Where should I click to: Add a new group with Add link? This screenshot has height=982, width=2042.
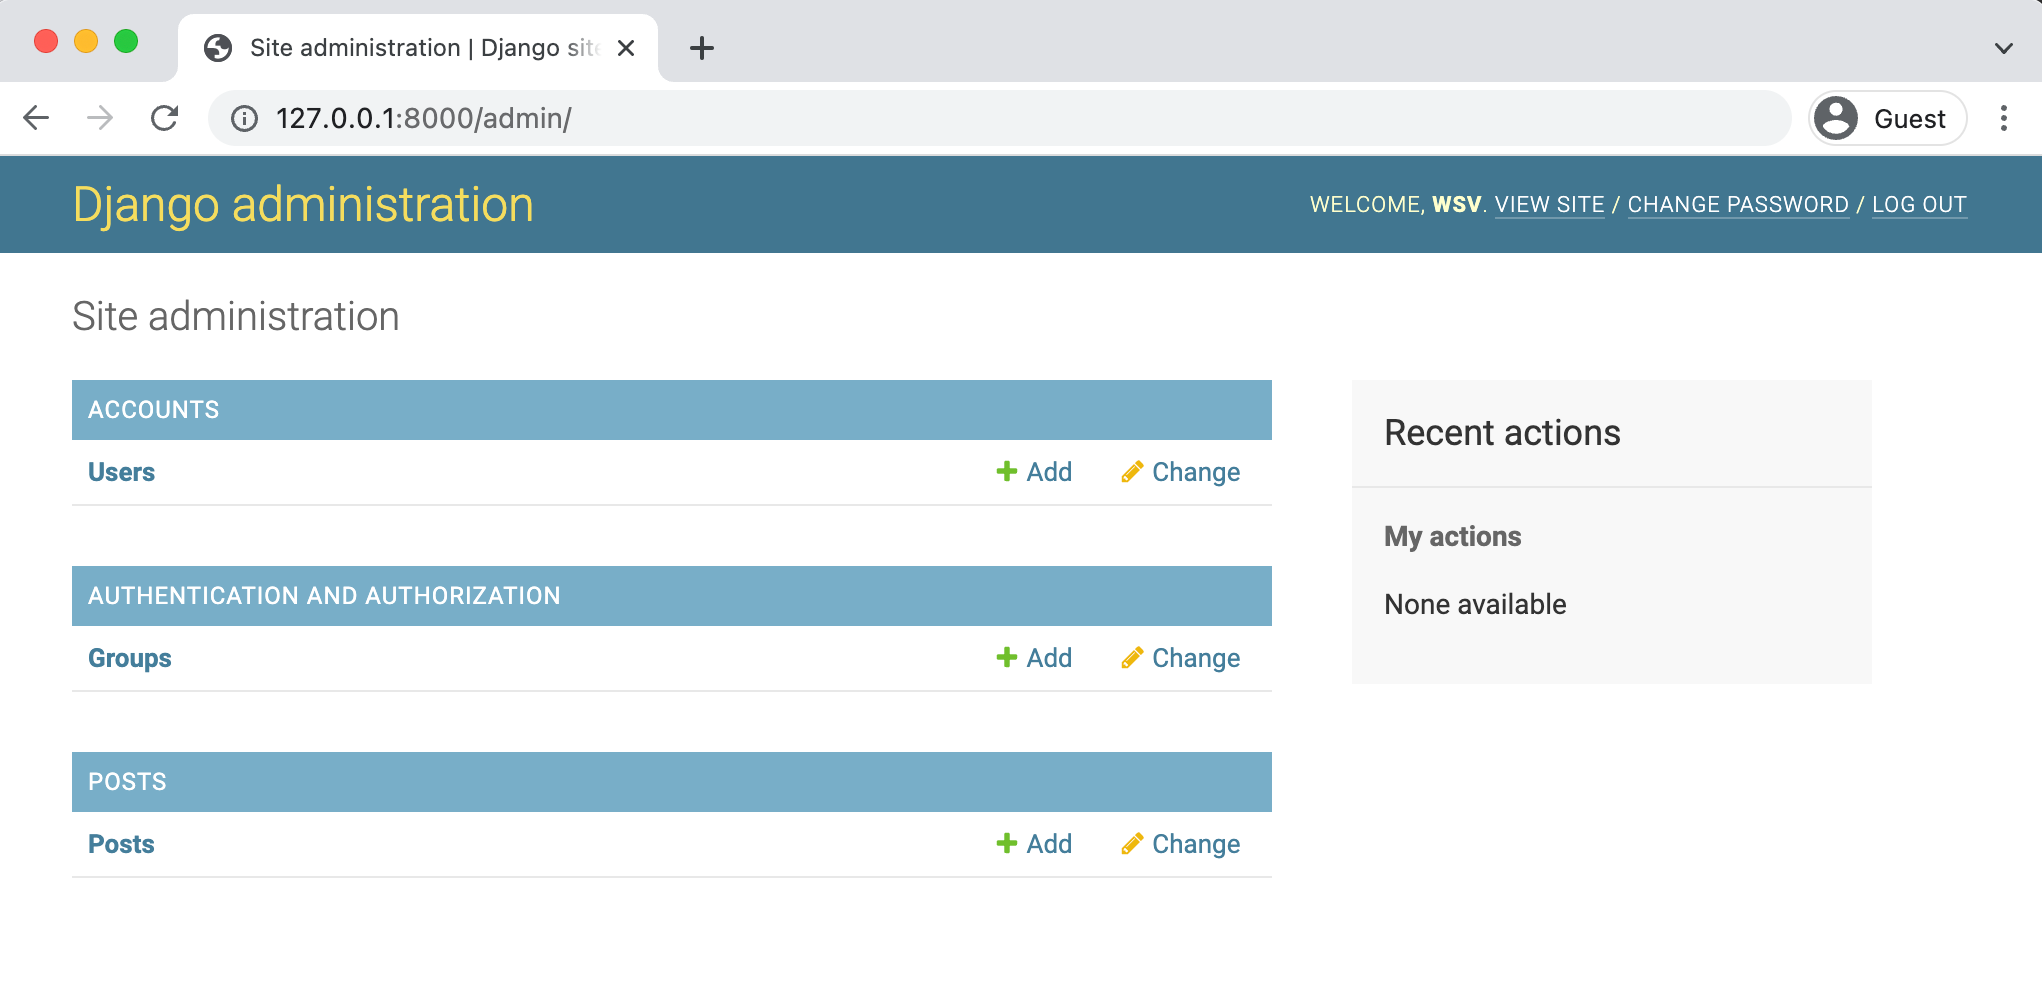coord(1034,658)
